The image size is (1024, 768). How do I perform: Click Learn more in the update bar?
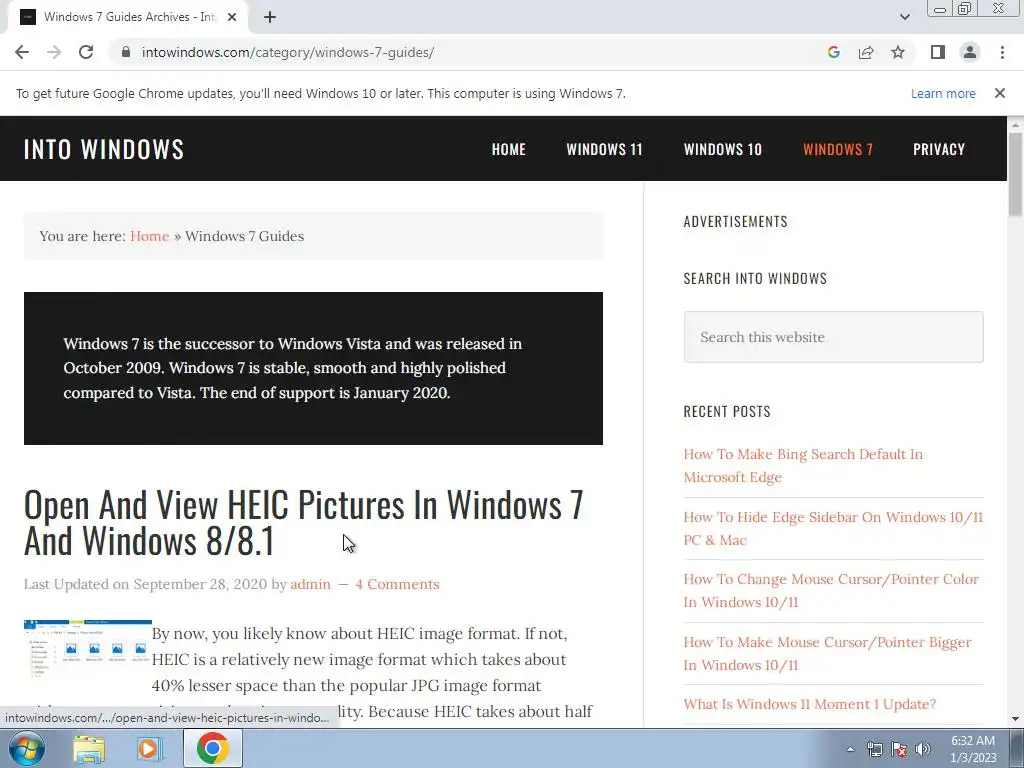click(x=943, y=93)
